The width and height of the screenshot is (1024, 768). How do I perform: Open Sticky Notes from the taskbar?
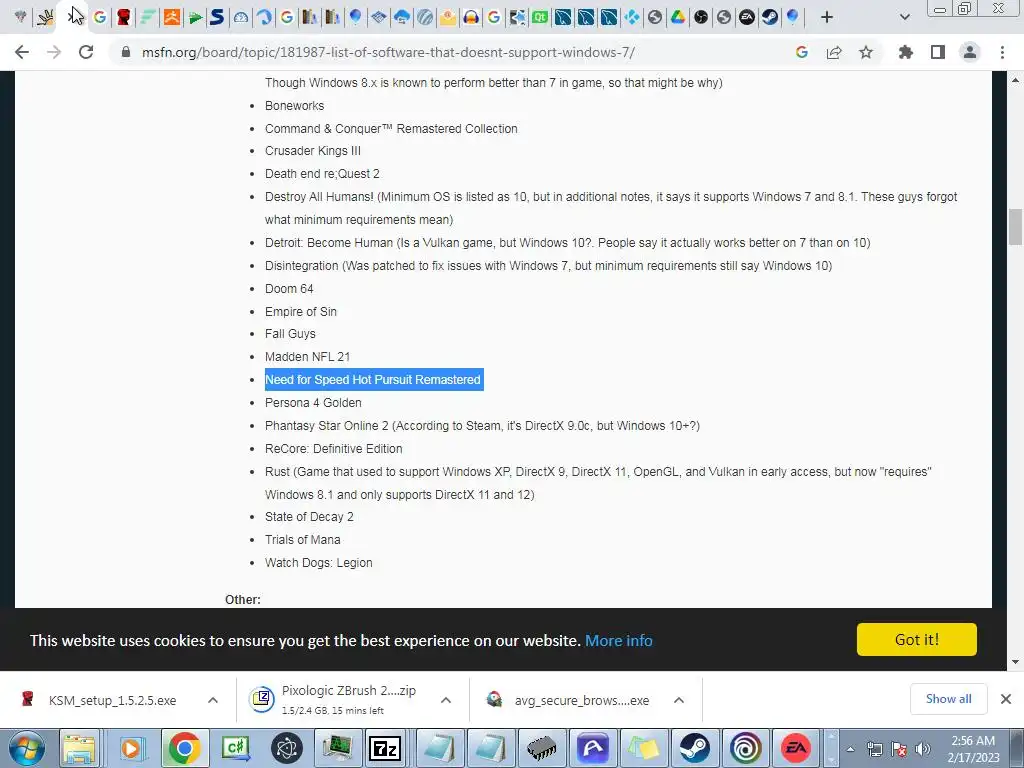click(643, 748)
